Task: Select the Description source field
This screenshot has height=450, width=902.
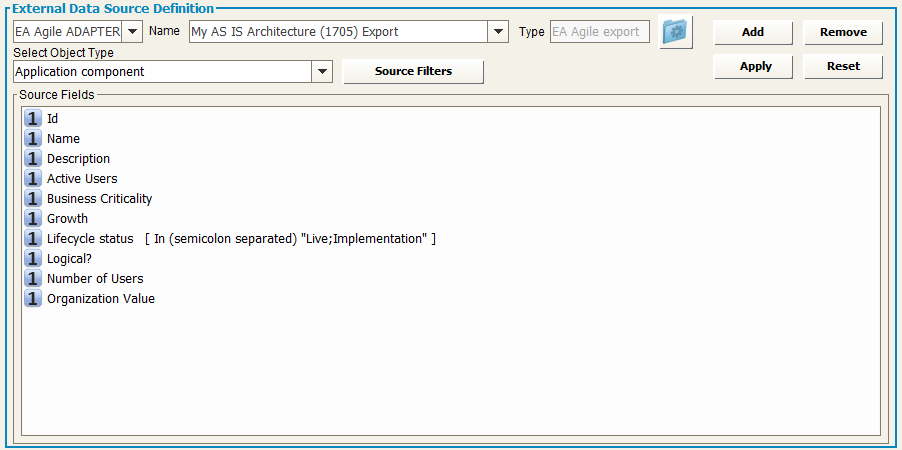Action: click(78, 158)
